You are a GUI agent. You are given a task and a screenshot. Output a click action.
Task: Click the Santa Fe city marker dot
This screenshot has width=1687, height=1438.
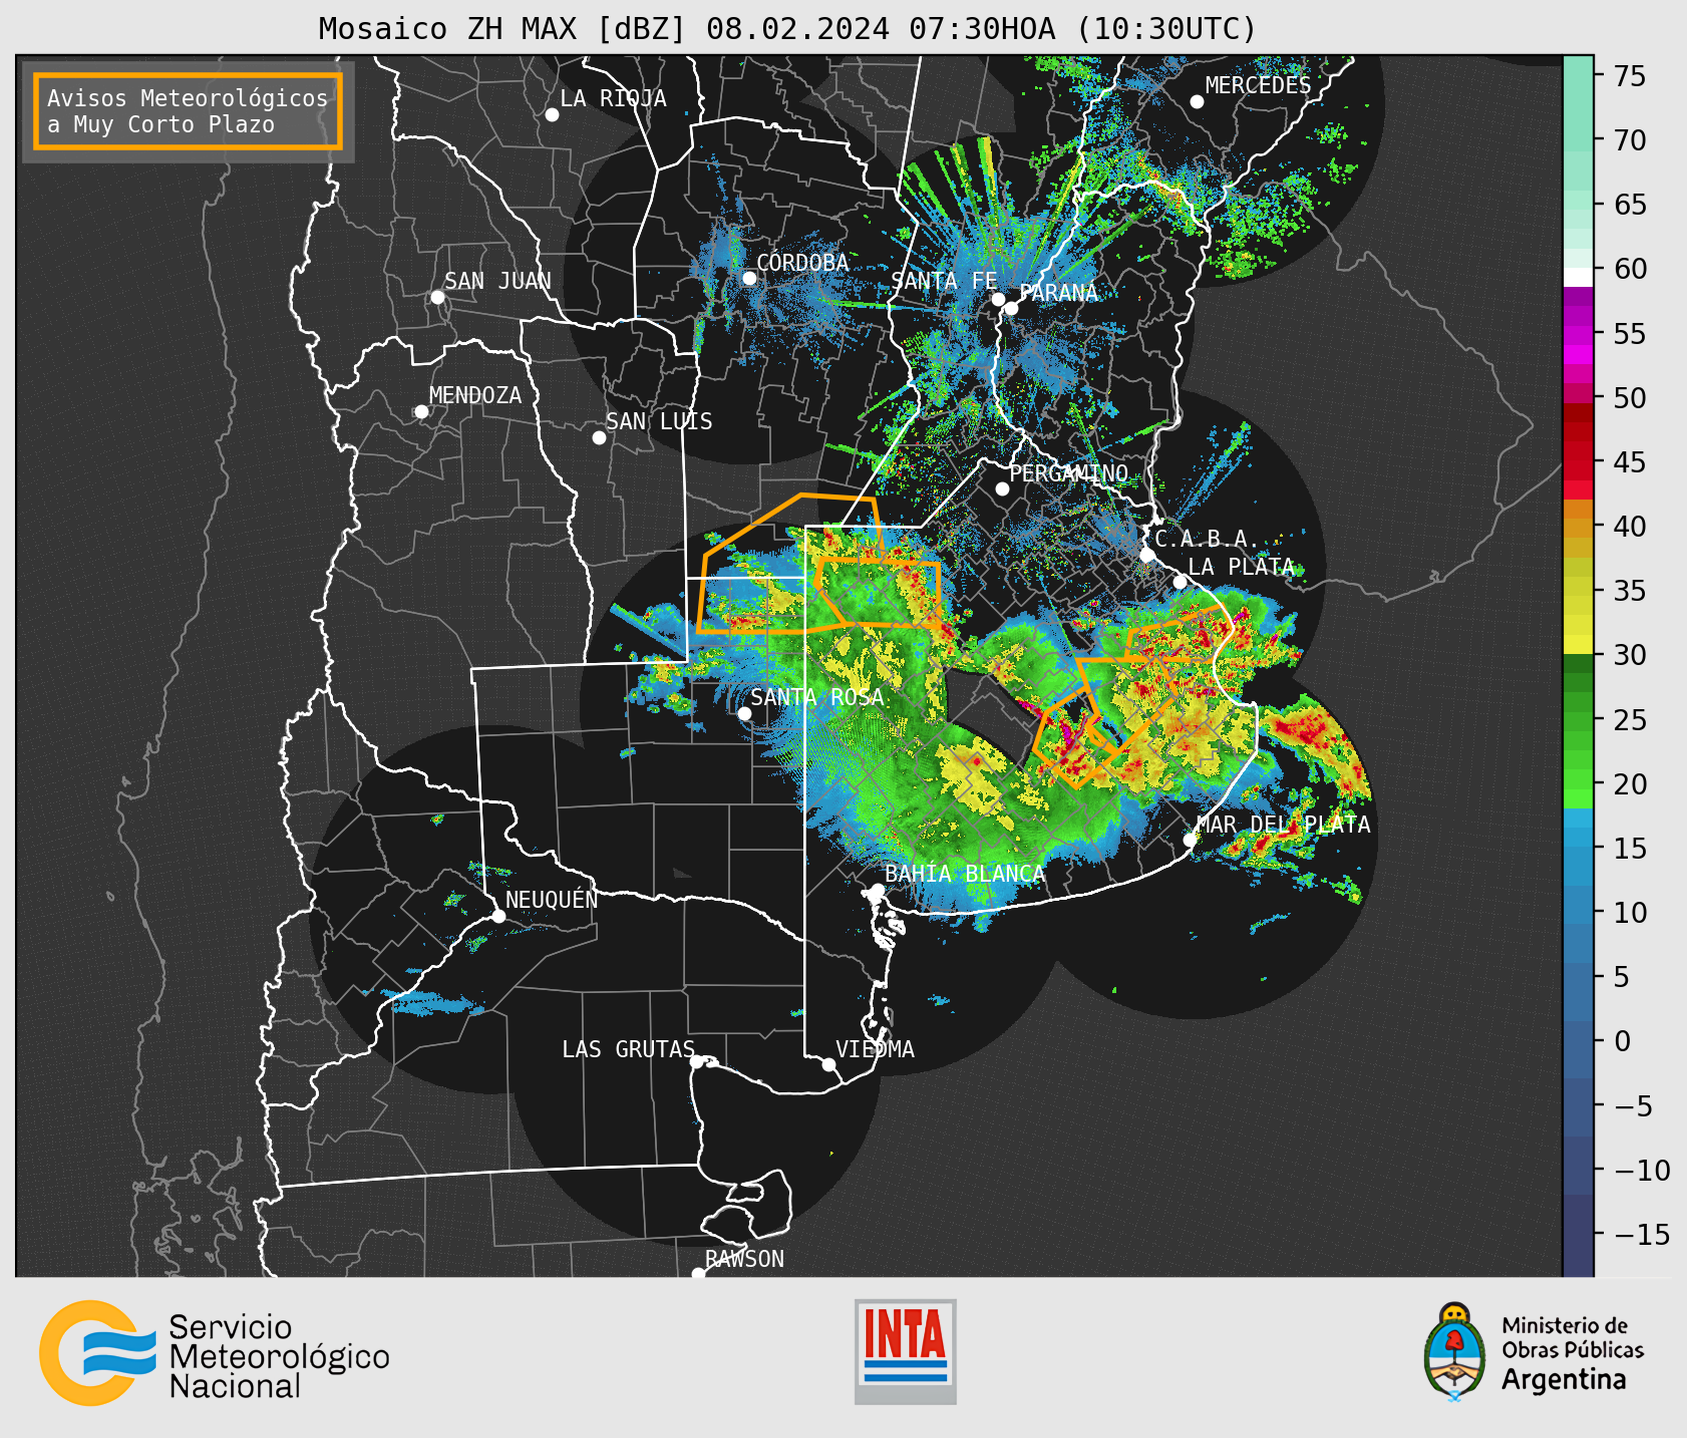[x=998, y=299]
